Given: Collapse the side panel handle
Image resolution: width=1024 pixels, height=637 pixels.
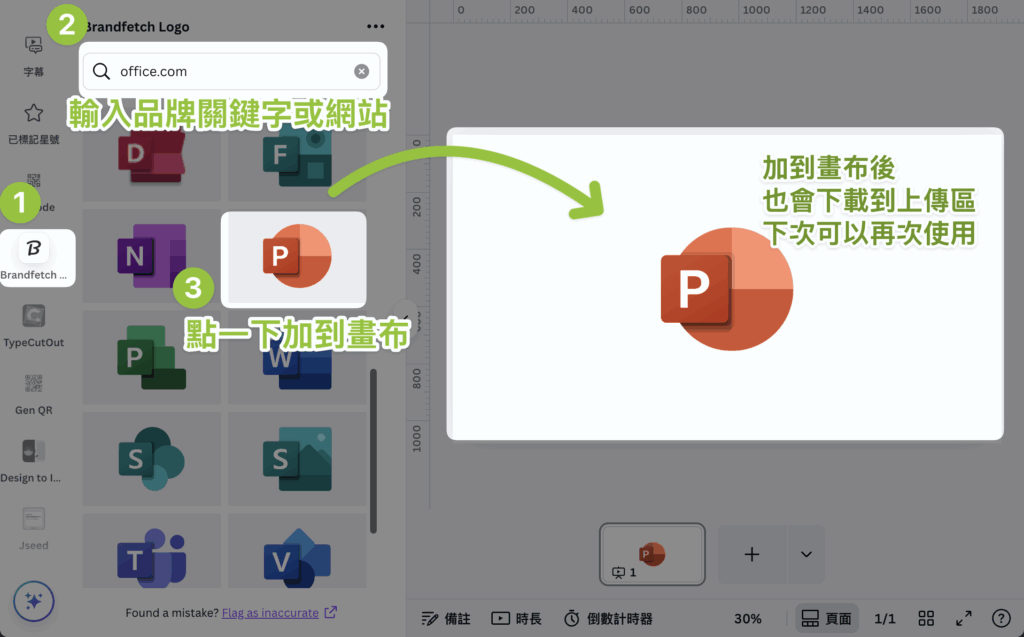Looking at the screenshot, I should (x=406, y=318).
